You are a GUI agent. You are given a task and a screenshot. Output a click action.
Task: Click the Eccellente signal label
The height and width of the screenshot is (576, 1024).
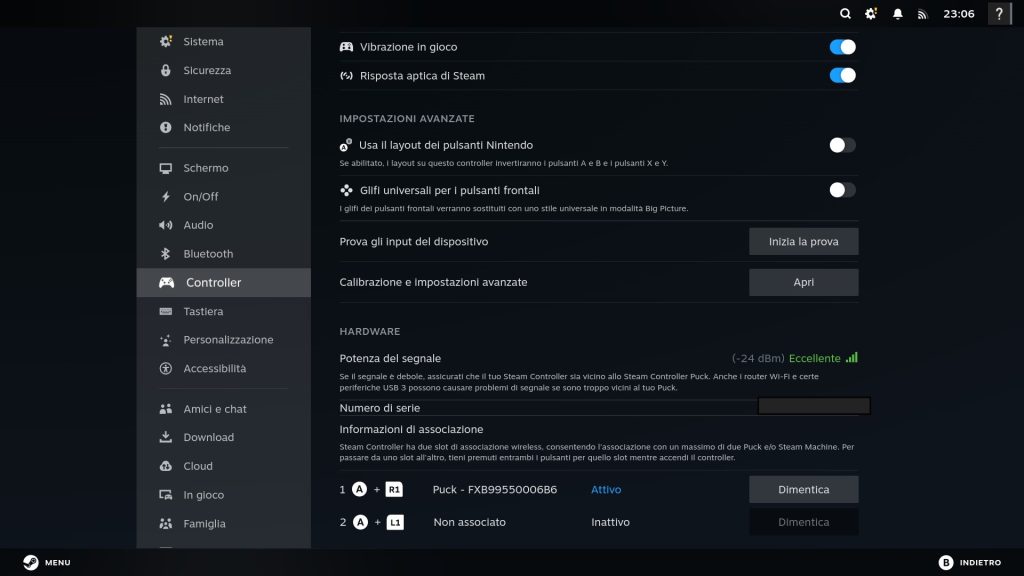click(814, 358)
